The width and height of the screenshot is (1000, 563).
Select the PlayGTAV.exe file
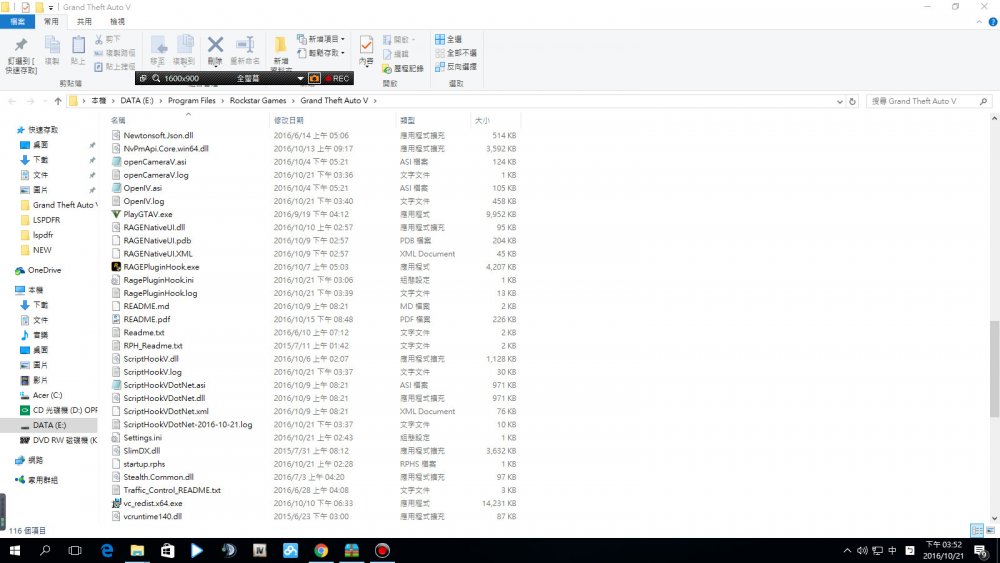[x=148, y=214]
